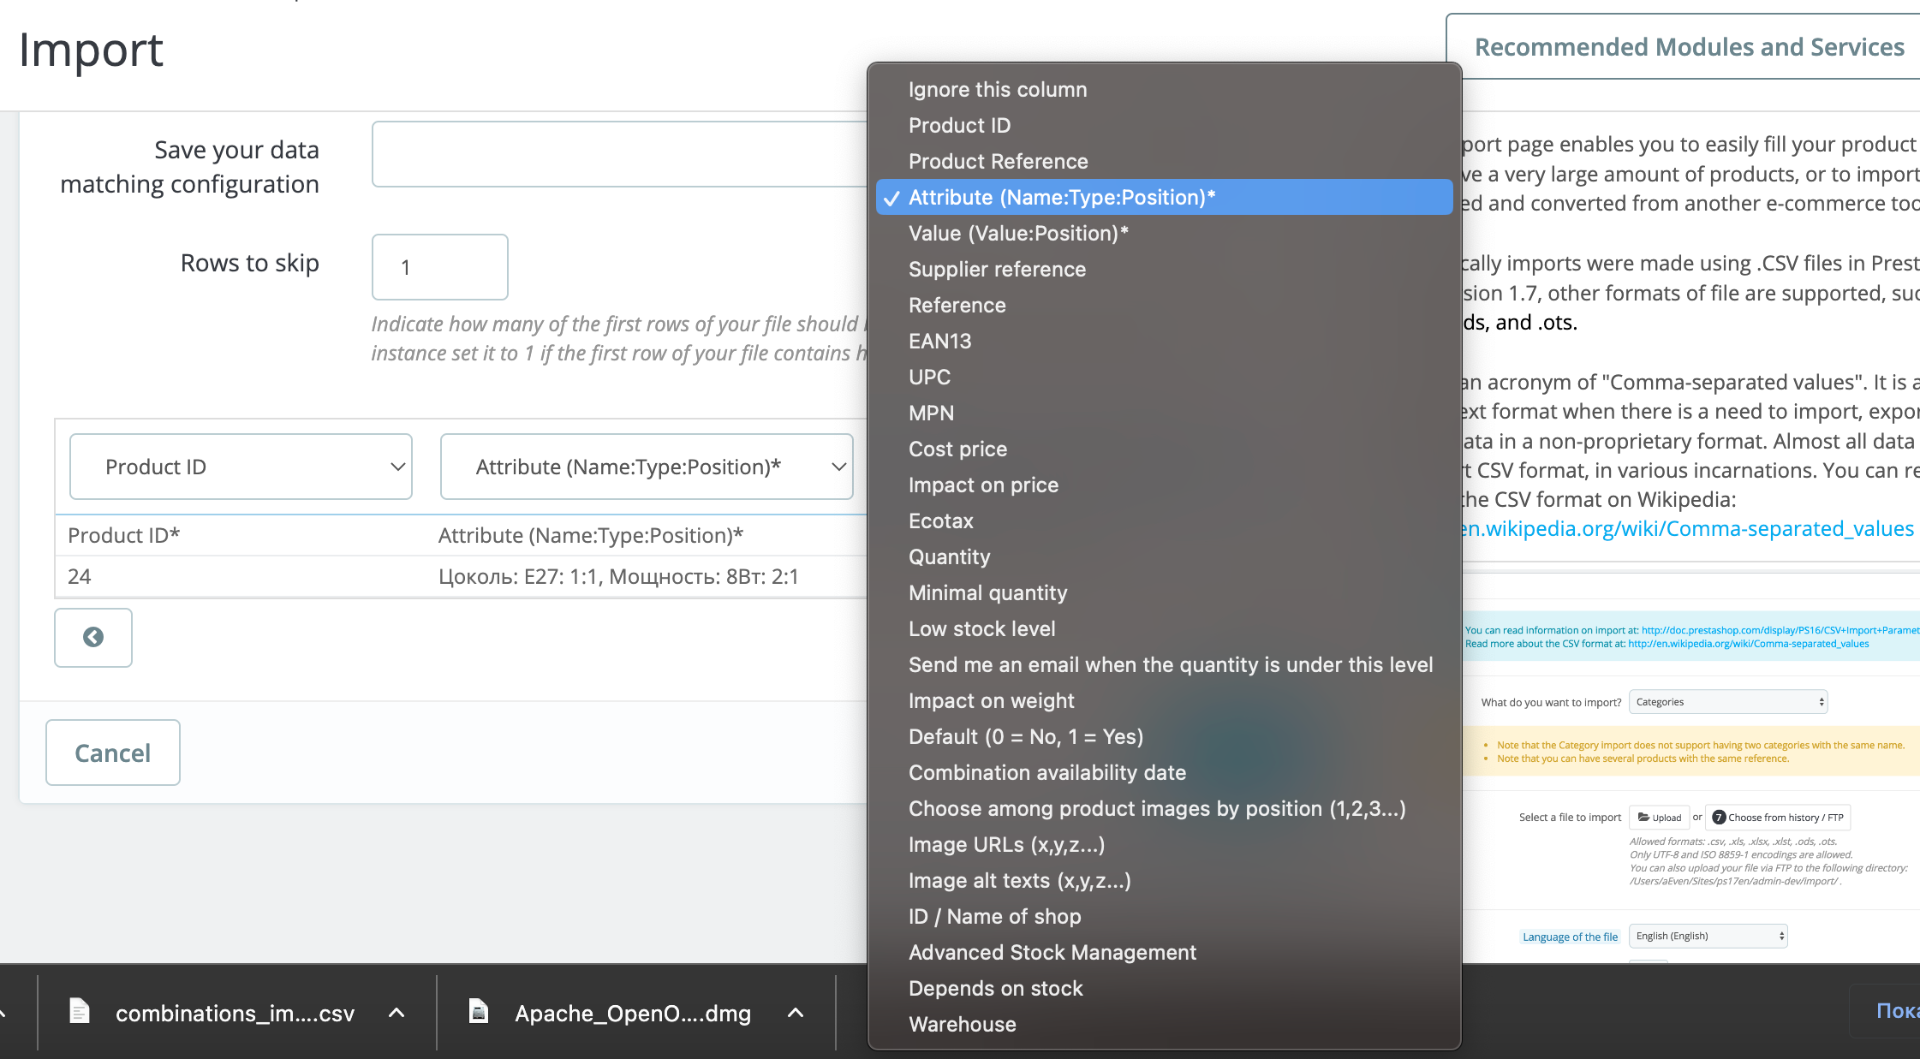This screenshot has width=1920, height=1059.
Task: Select the 'Quantity' option
Action: click(x=1164, y=558)
